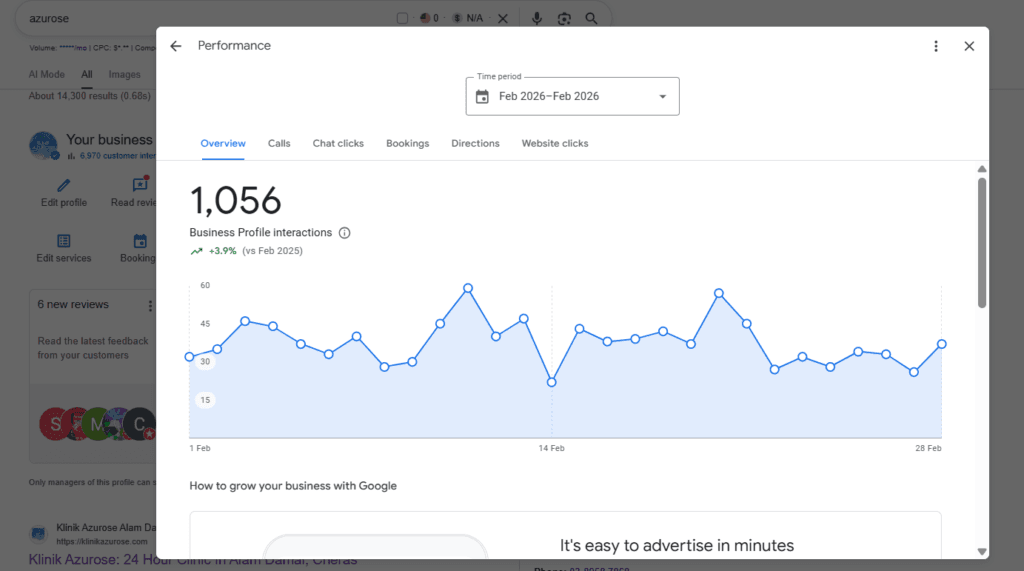Click the Read reviews icon

(140, 184)
